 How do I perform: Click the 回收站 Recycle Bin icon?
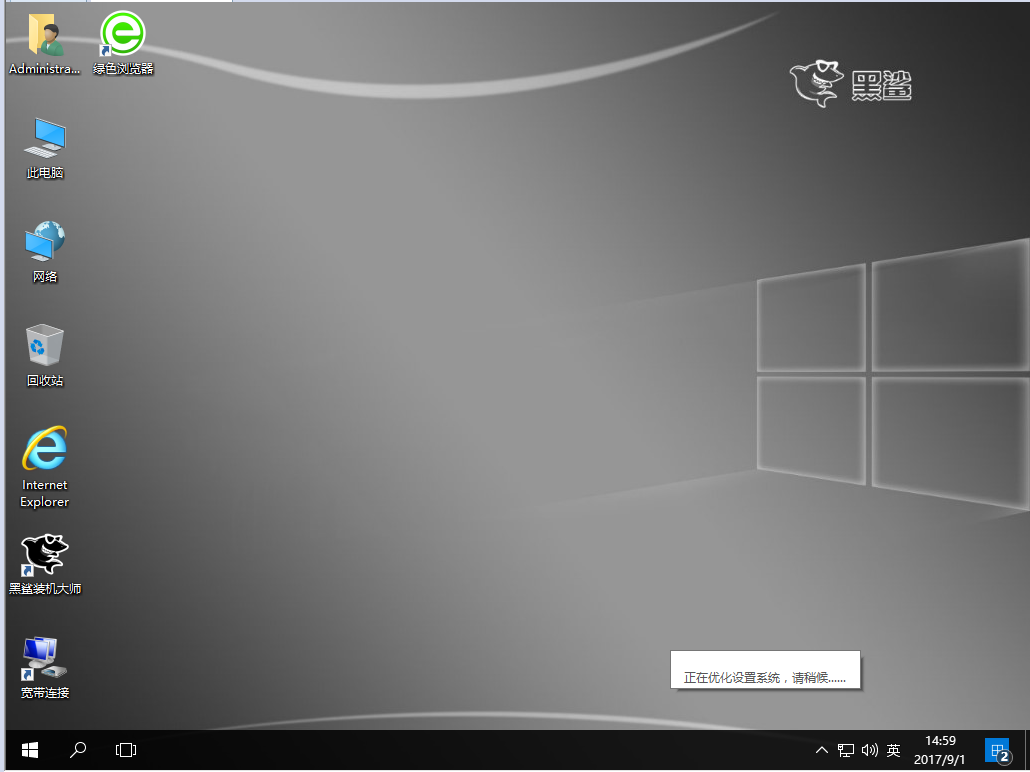tap(44, 346)
